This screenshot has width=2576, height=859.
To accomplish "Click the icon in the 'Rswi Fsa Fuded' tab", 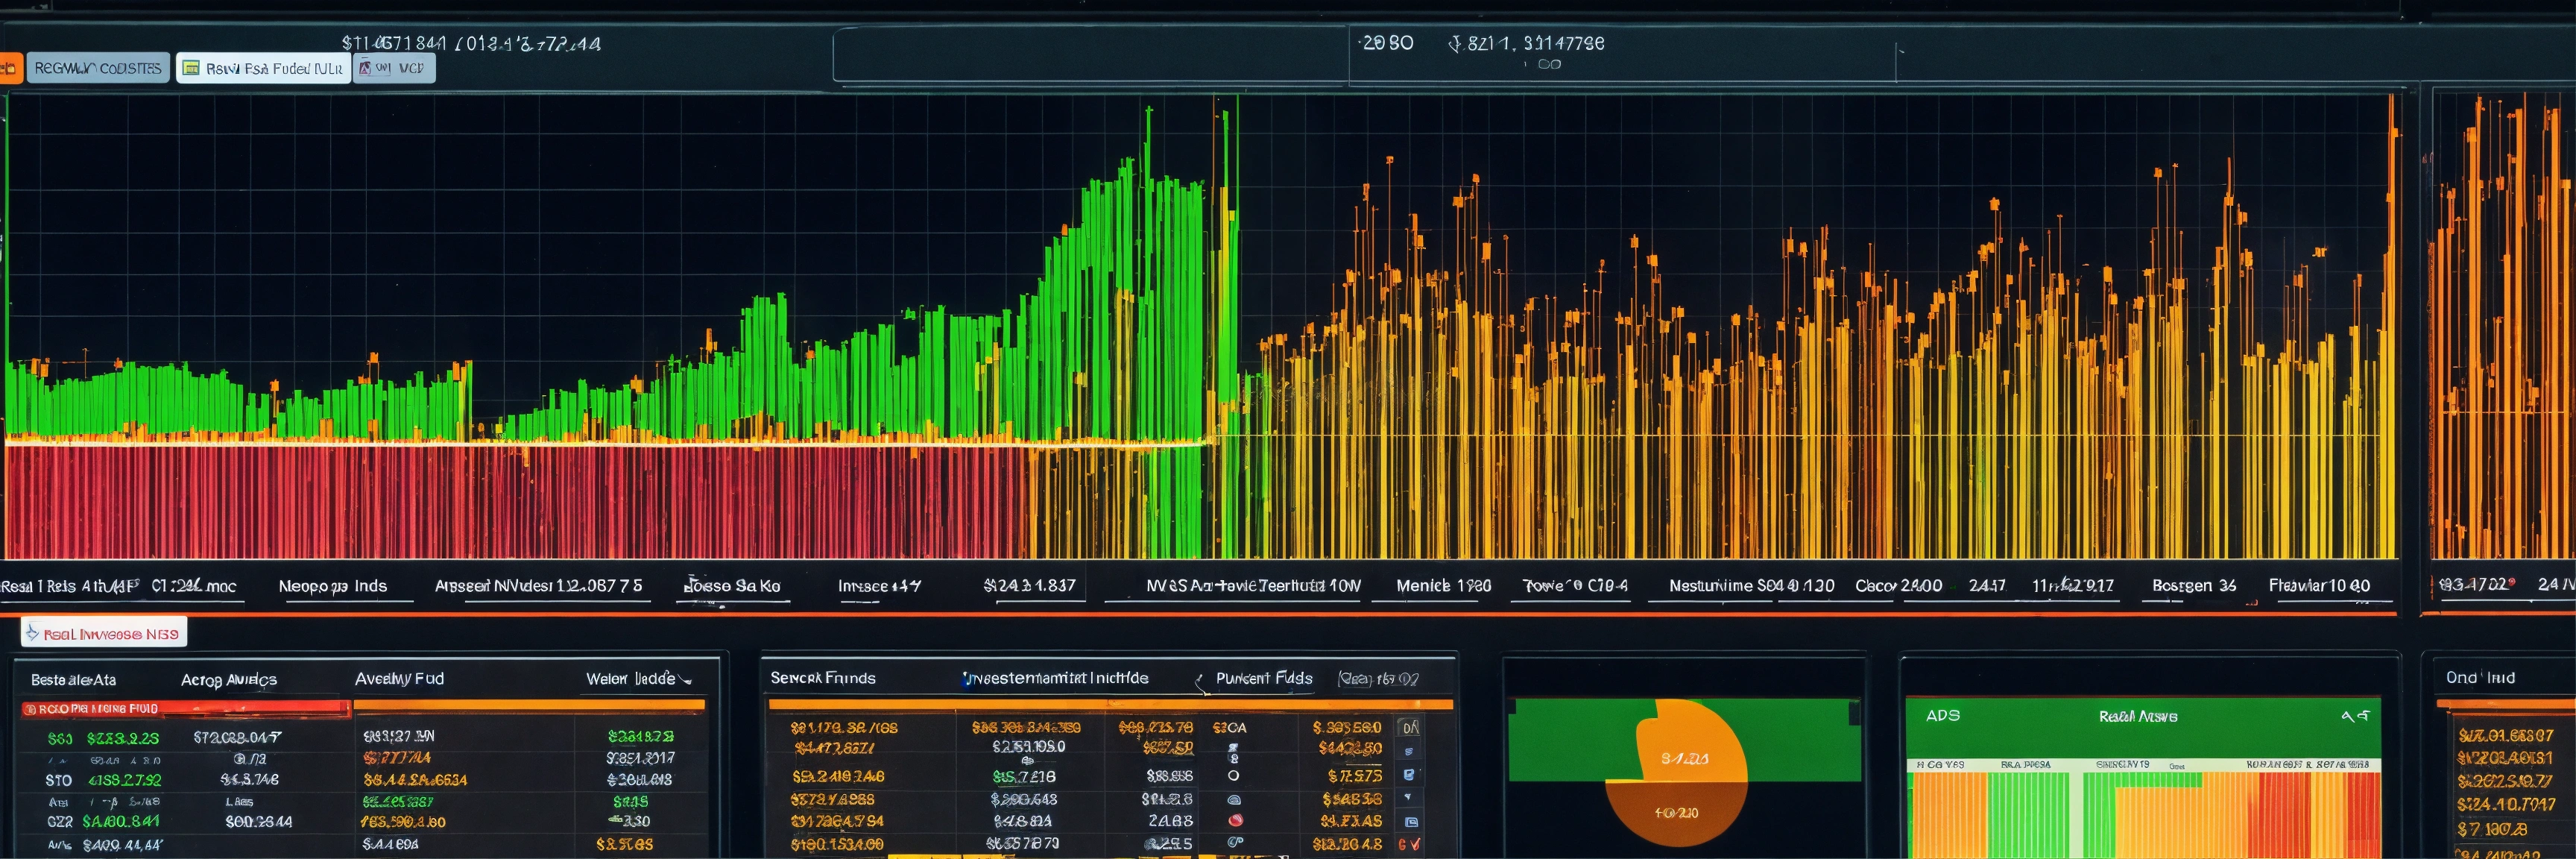I will [191, 68].
